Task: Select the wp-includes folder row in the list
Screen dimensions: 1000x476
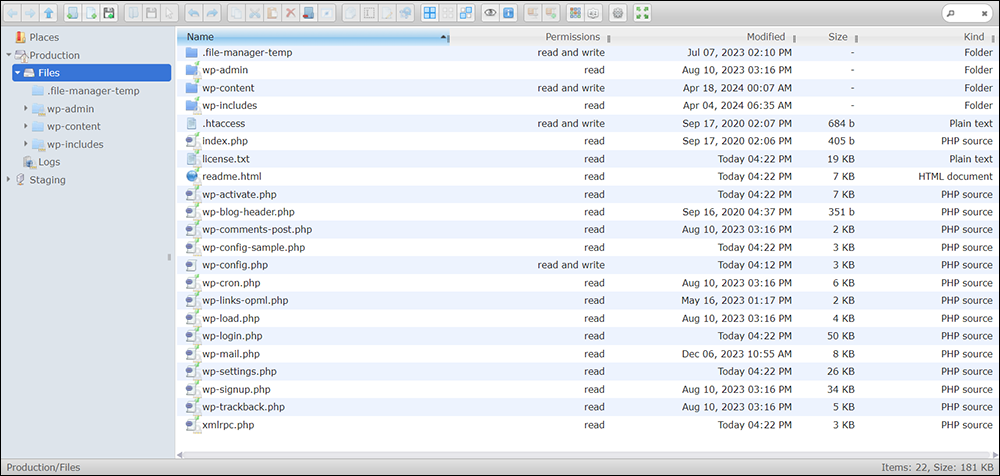Action: tap(588, 105)
